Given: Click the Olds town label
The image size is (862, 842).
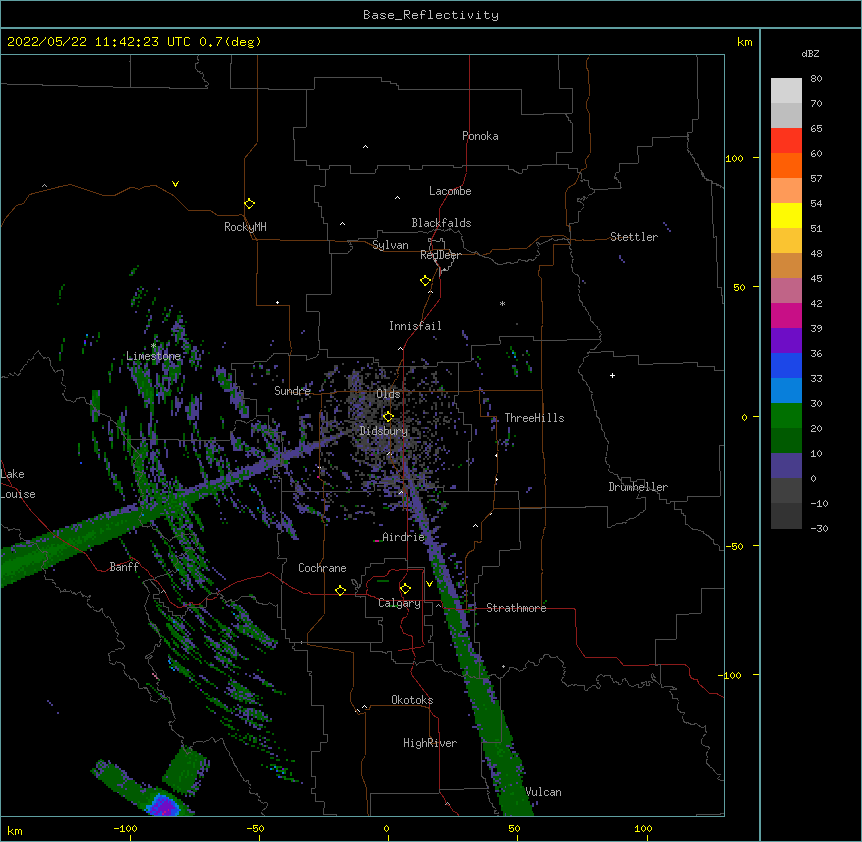Looking at the screenshot, I should (x=388, y=394).
